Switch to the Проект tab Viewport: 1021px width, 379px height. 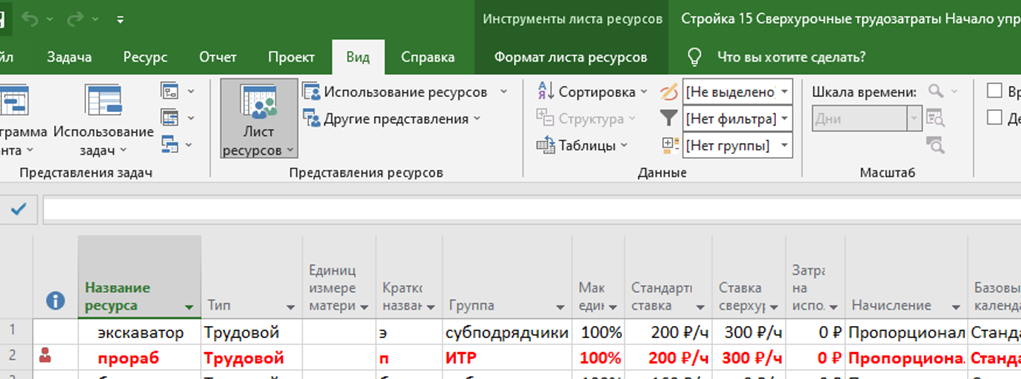pos(292,57)
